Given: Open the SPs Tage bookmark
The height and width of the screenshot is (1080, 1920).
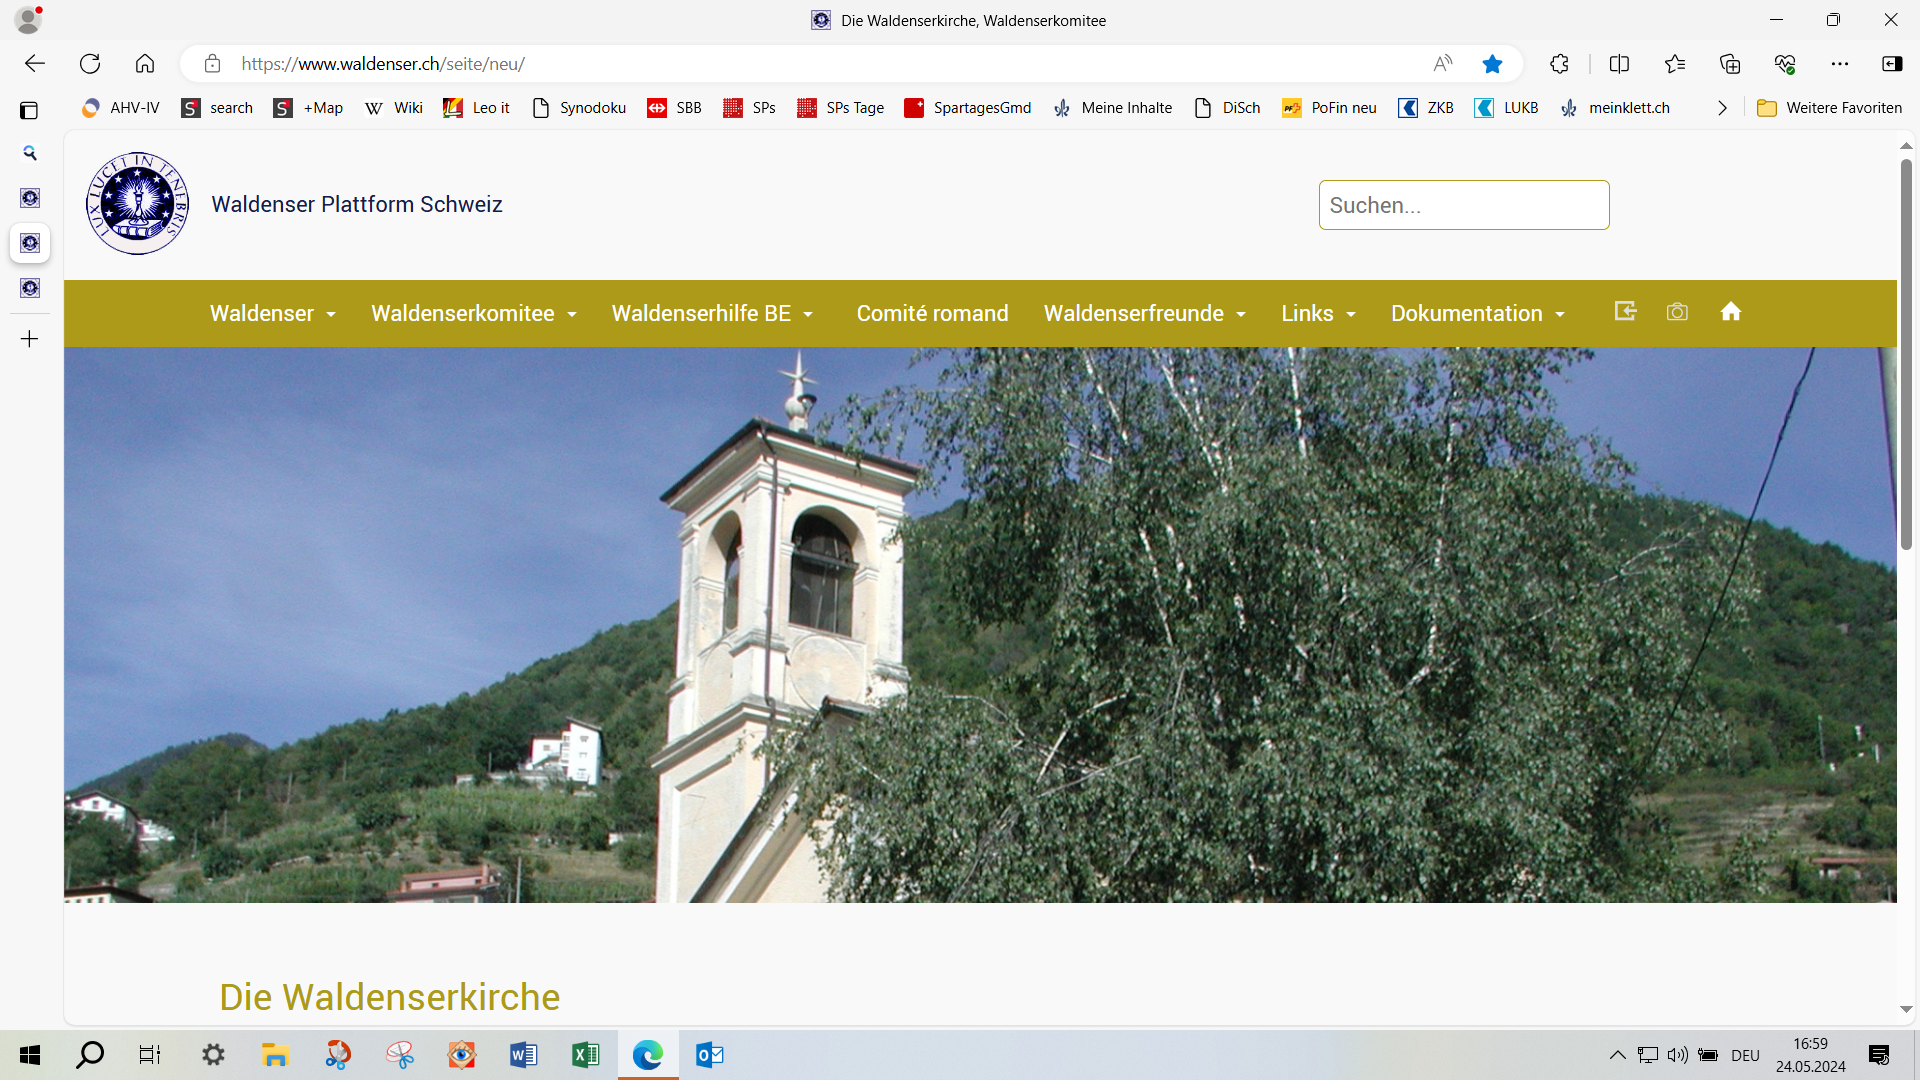Looking at the screenshot, I should (x=841, y=108).
